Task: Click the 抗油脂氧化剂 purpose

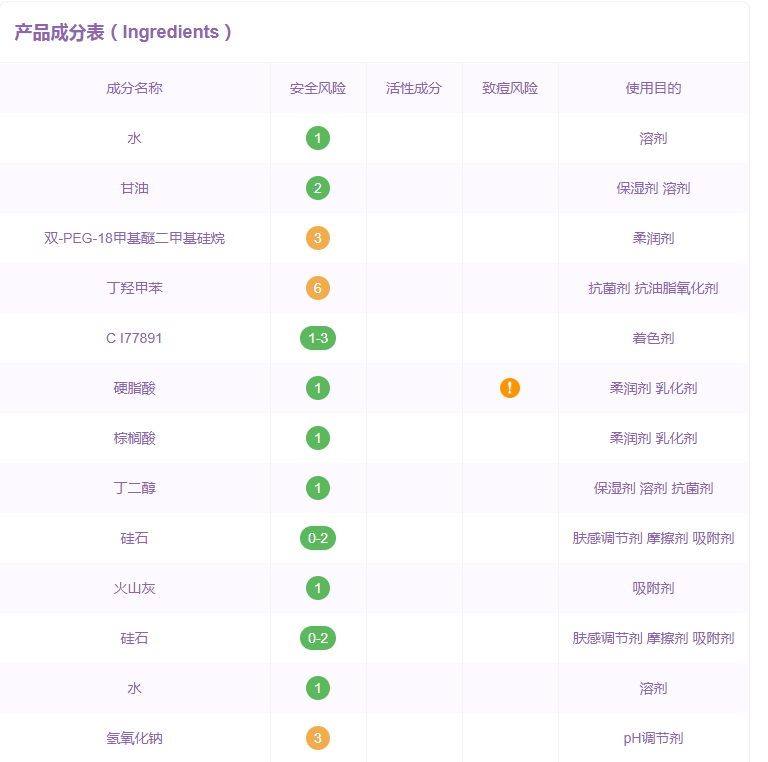Action: (676, 288)
